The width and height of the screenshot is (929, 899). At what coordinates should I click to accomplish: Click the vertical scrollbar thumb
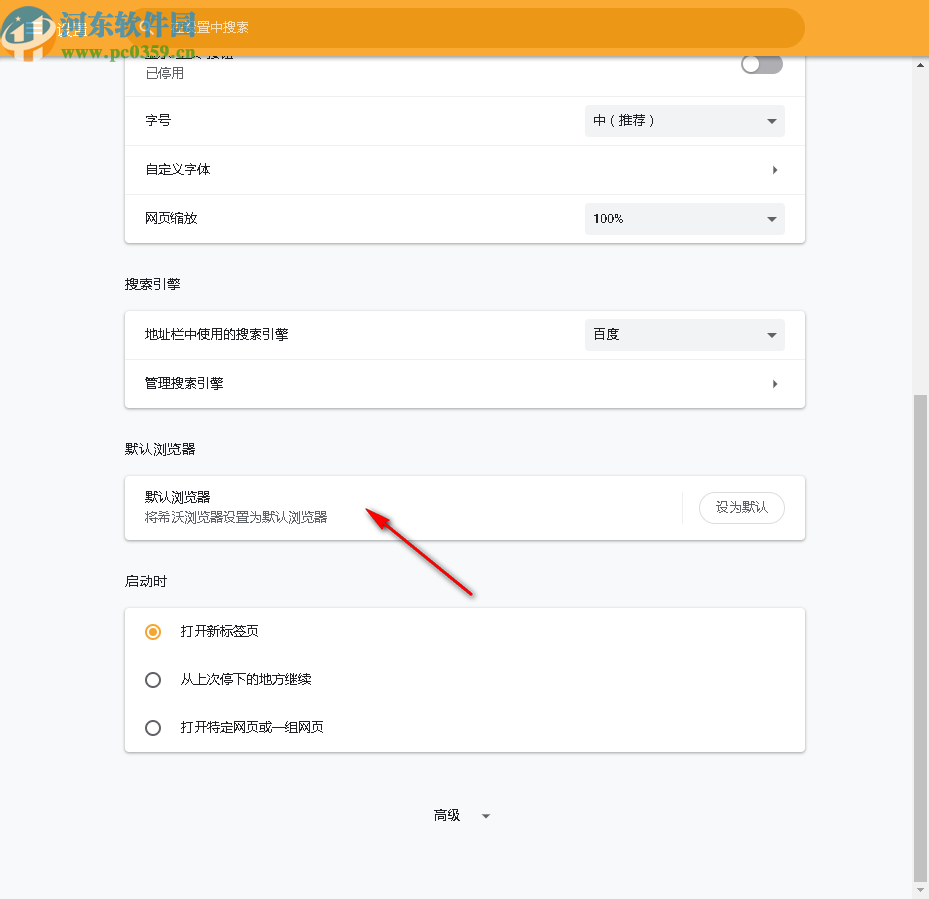[920, 639]
